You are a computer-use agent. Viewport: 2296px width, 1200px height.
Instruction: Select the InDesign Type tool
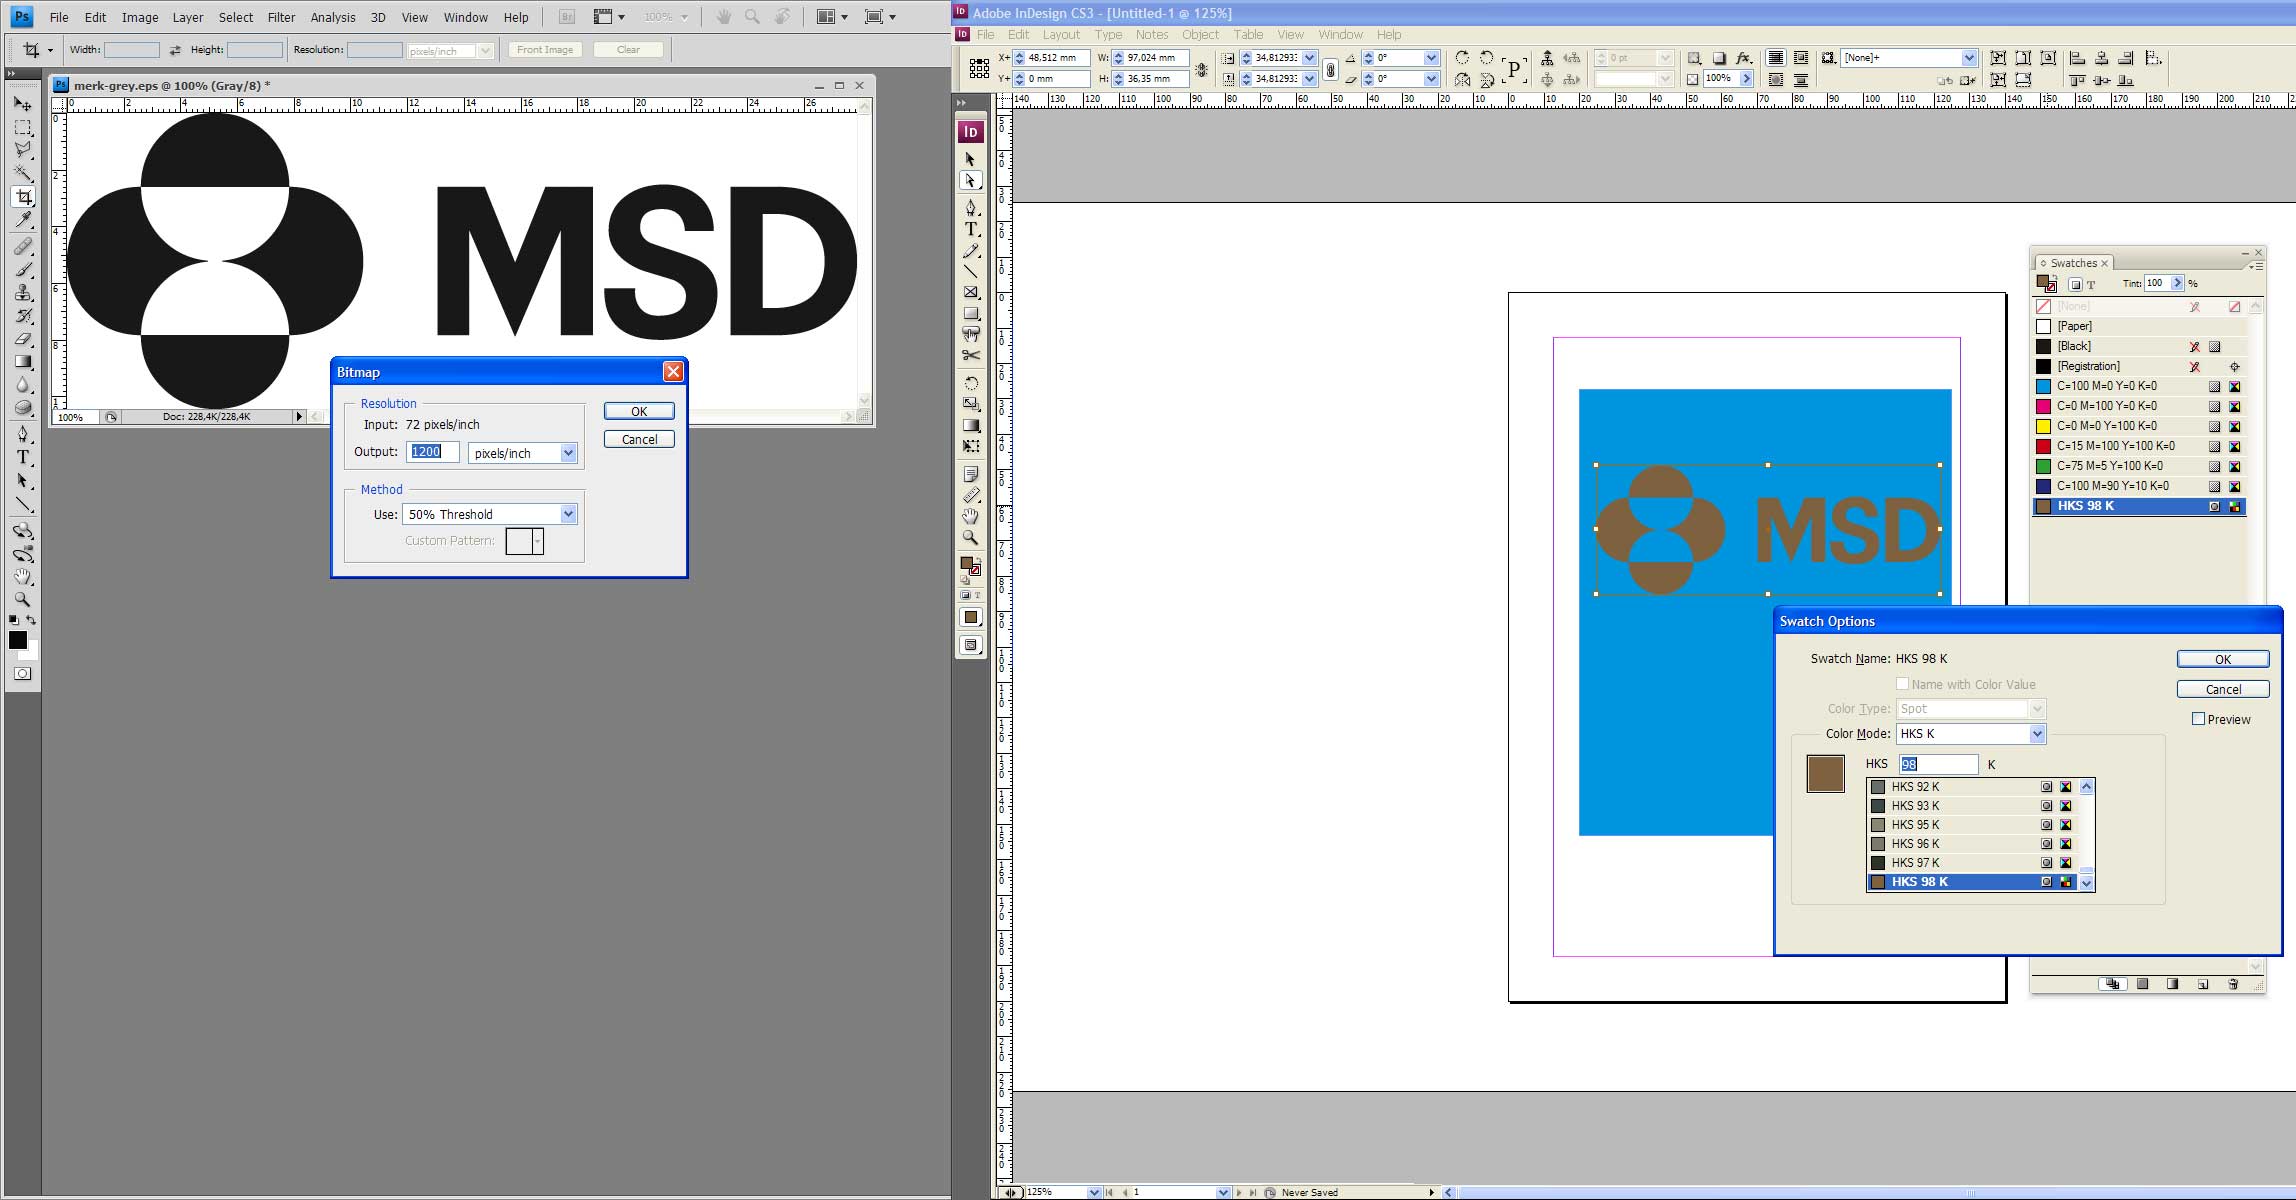tap(970, 229)
